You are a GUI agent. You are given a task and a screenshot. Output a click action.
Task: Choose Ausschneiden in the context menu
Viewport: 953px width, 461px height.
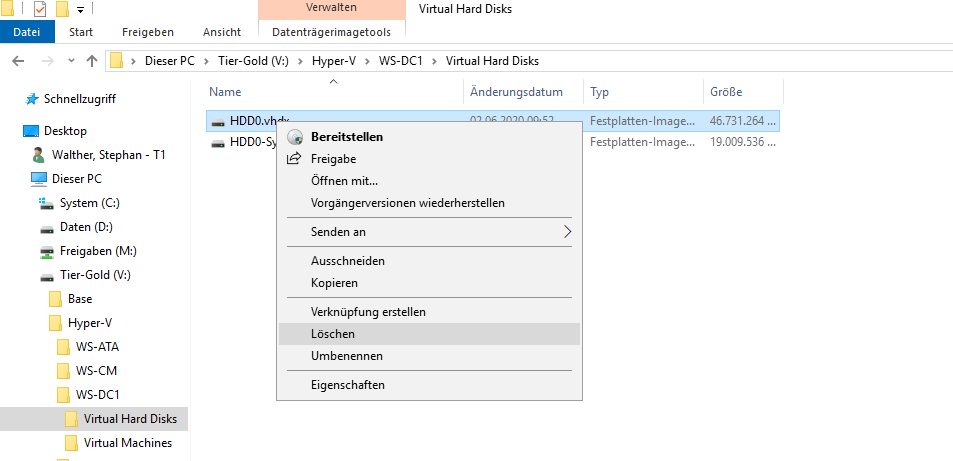coord(429,261)
